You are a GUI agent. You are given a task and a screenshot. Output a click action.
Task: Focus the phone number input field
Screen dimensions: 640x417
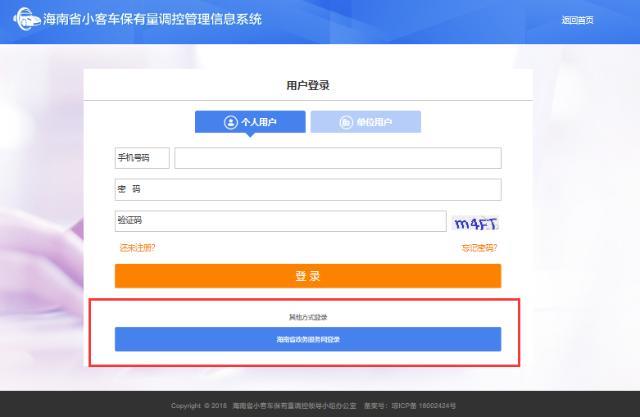(x=337, y=158)
